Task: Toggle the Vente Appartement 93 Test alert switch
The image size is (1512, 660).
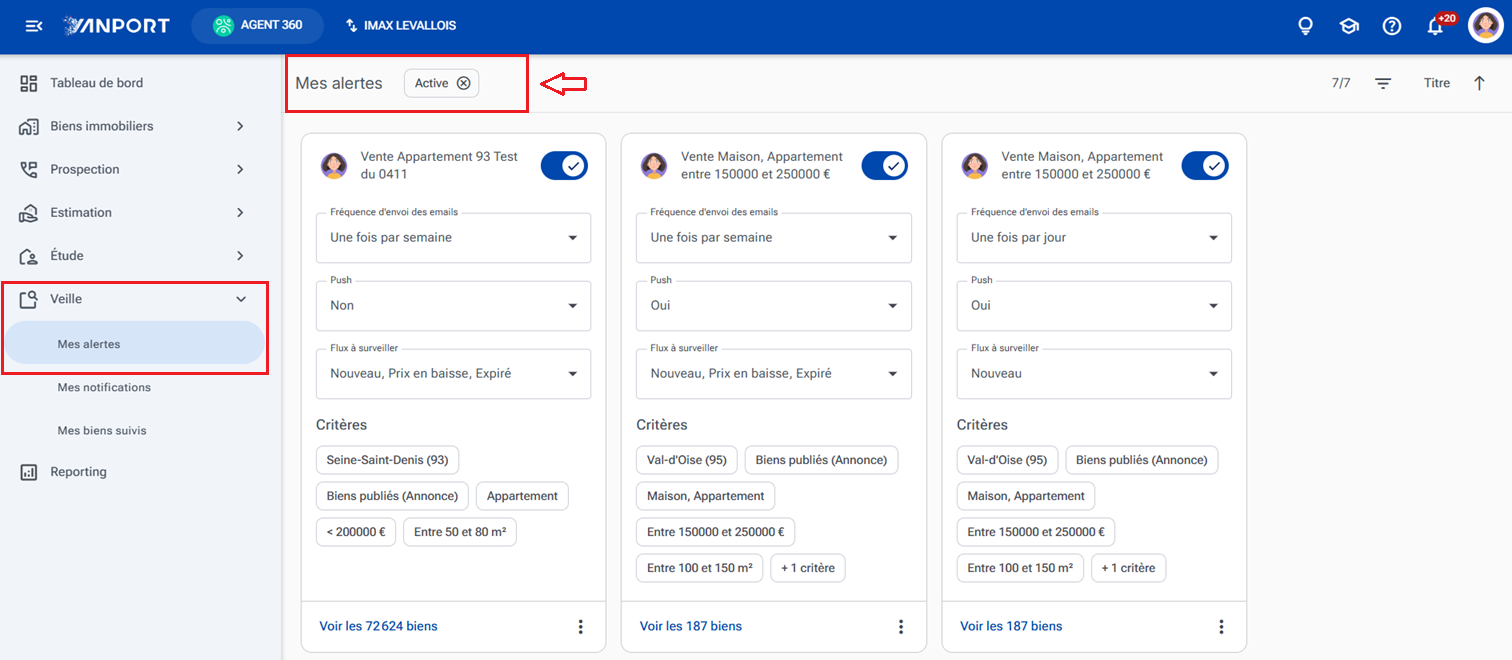Action: (x=565, y=166)
